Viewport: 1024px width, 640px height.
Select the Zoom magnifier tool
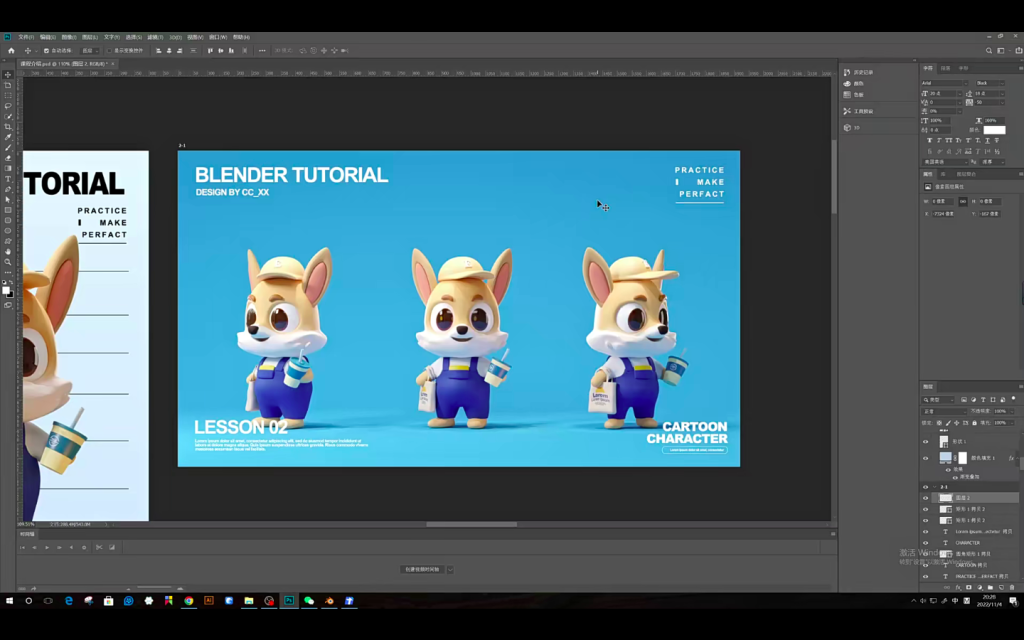click(8, 262)
